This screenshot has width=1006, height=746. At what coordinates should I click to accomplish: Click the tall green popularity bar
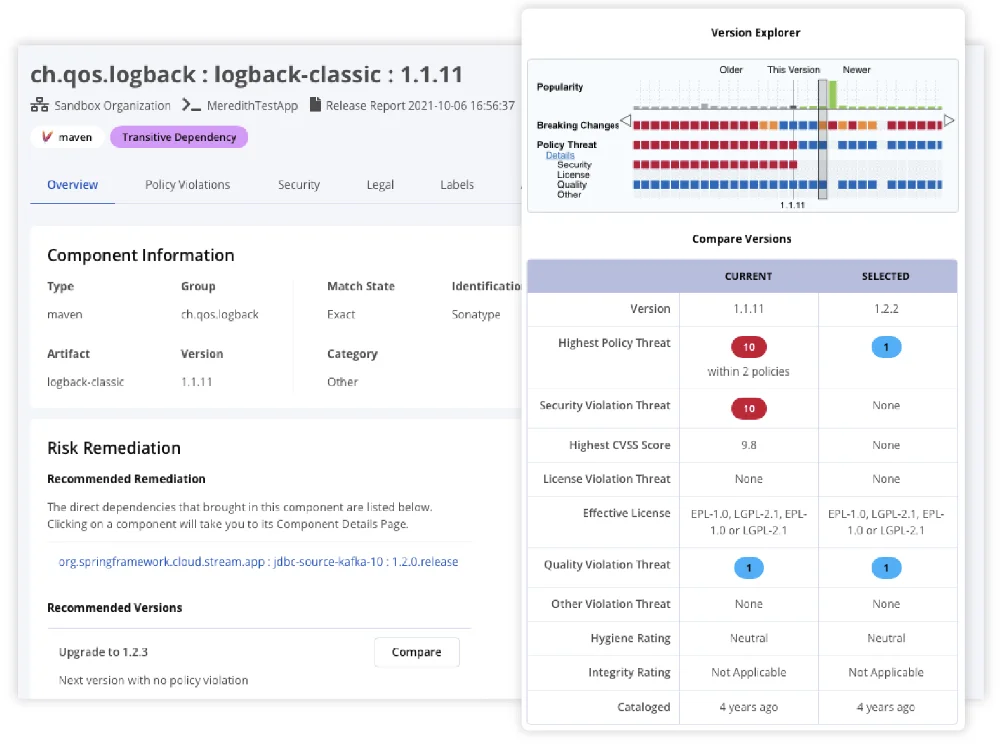[x=832, y=94]
